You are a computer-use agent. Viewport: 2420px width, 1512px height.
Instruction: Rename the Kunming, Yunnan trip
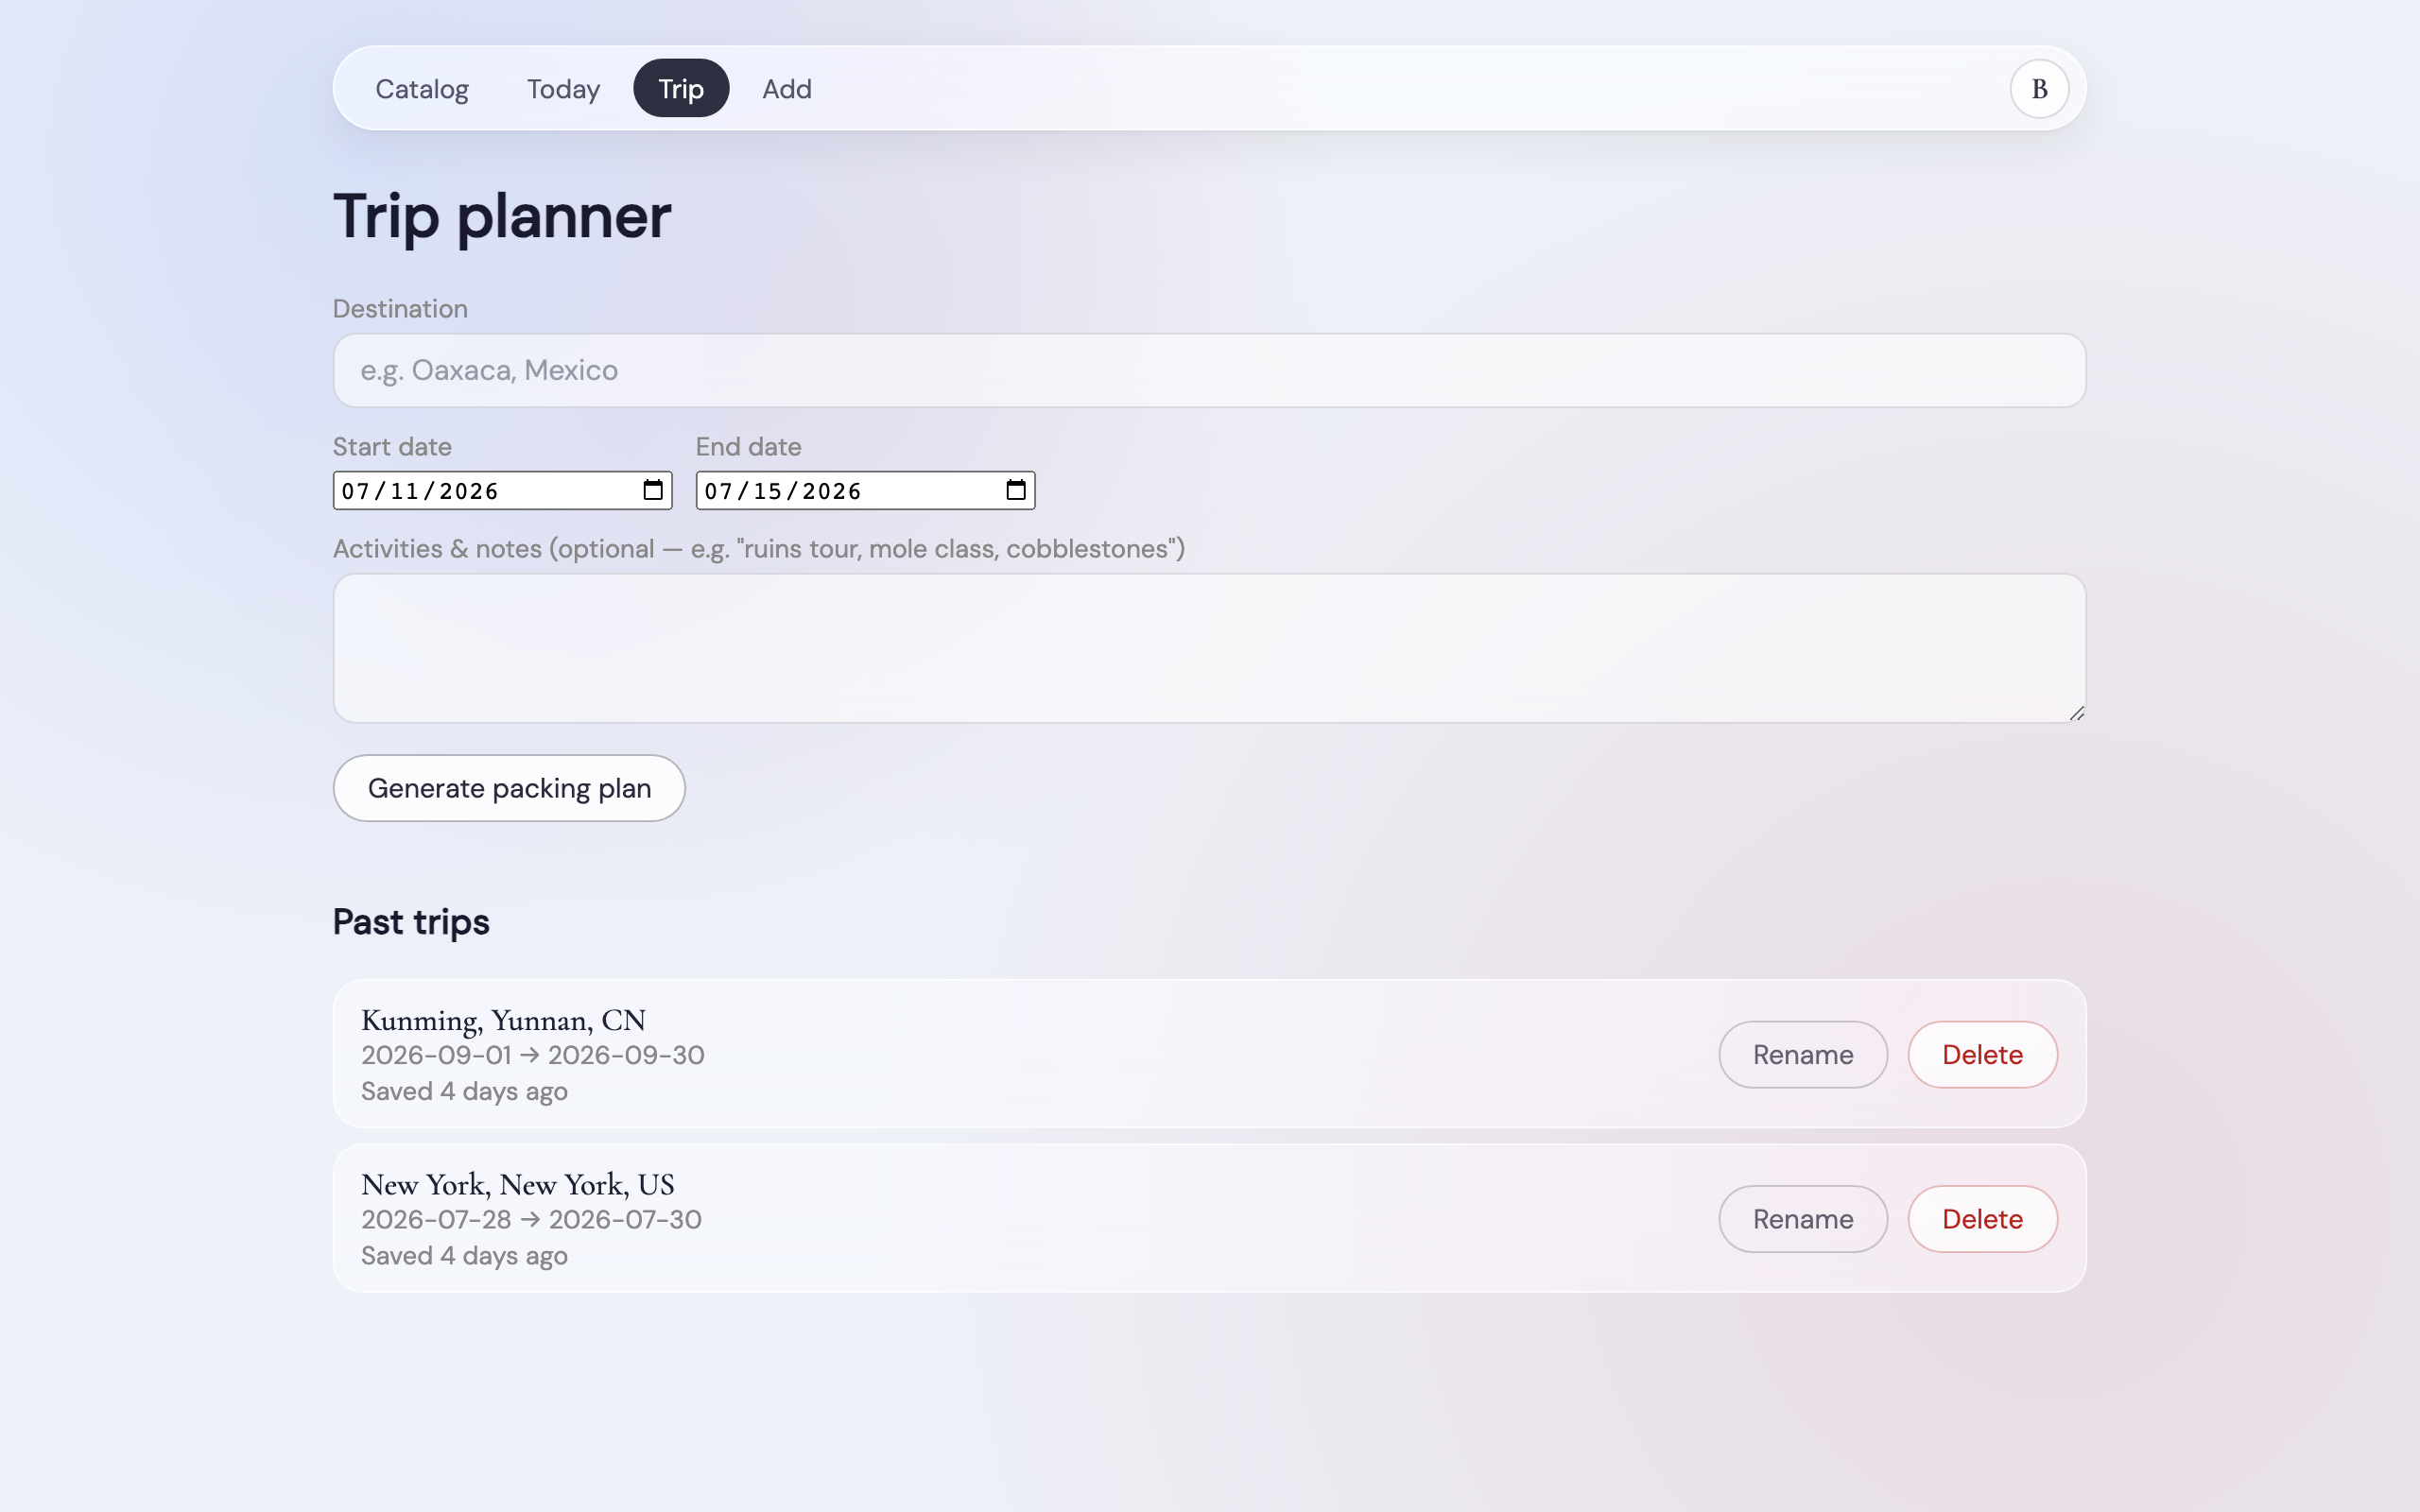pyautogui.click(x=1803, y=1054)
